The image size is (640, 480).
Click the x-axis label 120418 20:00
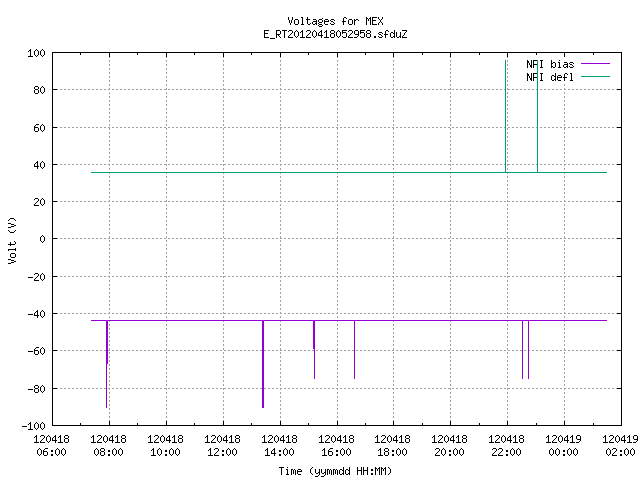[x=449, y=445]
